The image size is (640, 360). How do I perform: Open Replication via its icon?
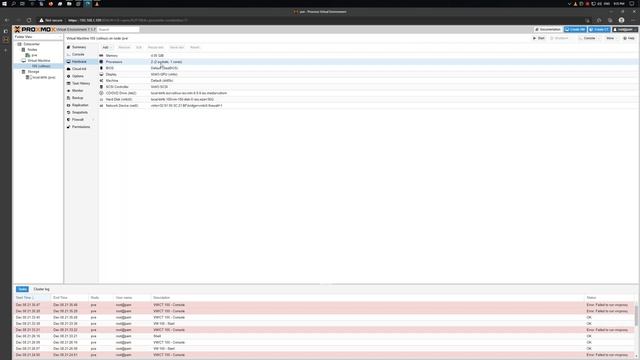(x=69, y=105)
